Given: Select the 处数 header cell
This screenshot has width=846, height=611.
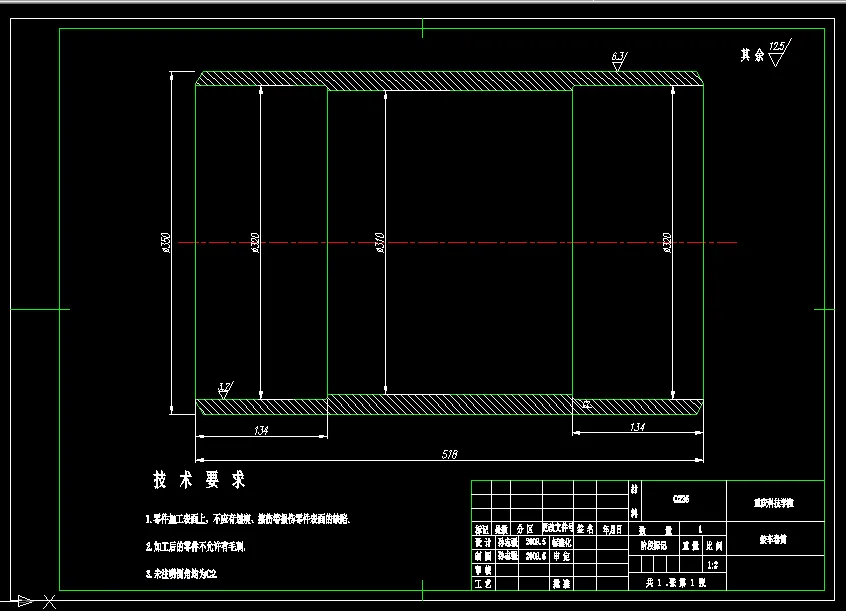Looking at the screenshot, I should click(x=501, y=529).
